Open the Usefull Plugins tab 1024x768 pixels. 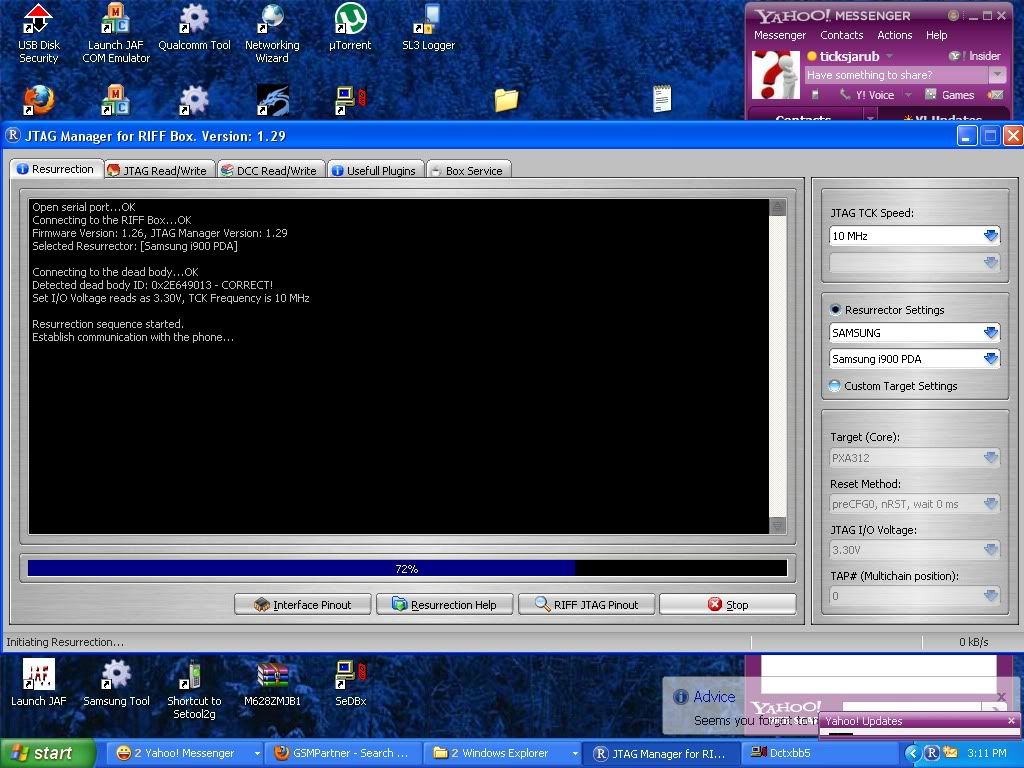(x=375, y=170)
